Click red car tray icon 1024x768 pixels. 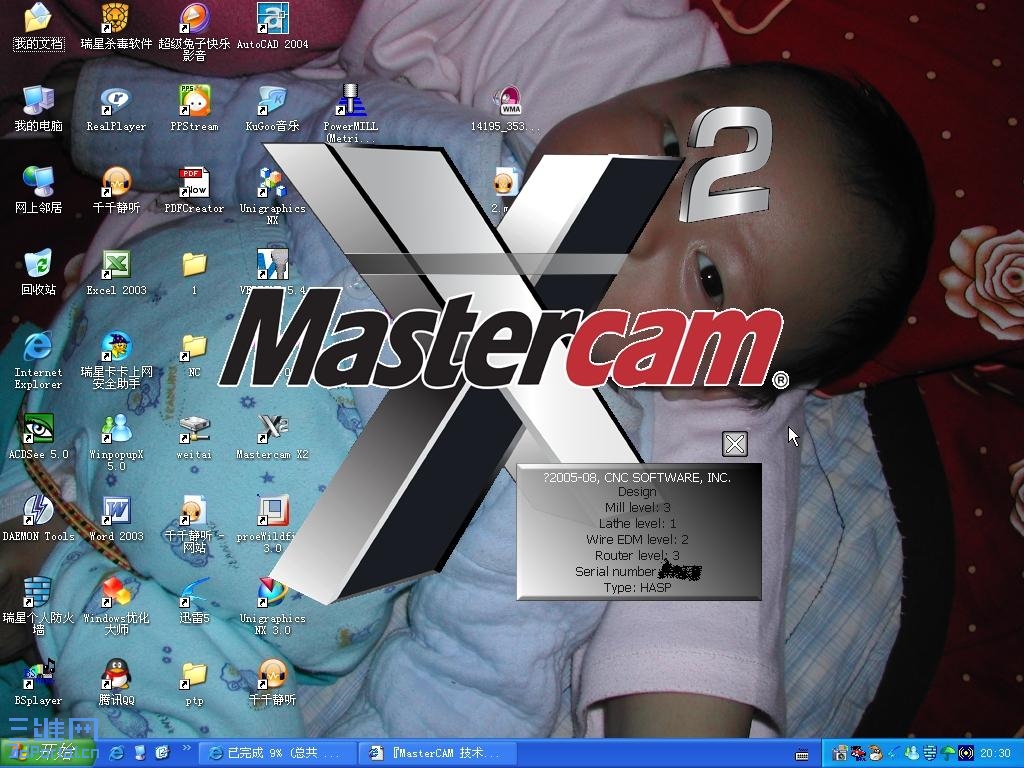(x=858, y=754)
